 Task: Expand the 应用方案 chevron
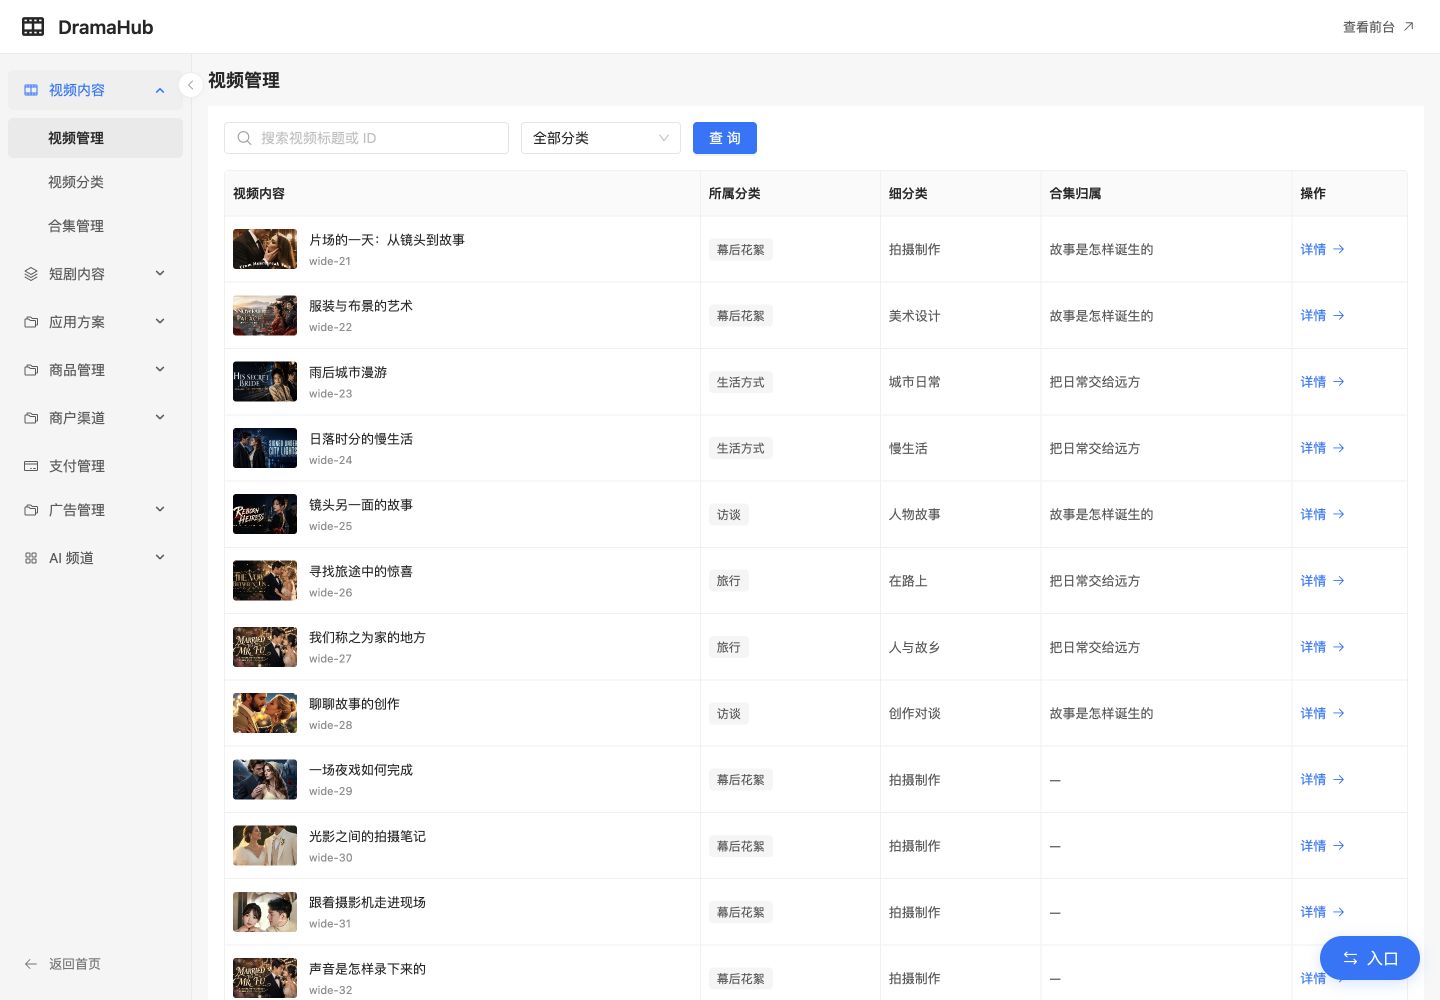160,321
